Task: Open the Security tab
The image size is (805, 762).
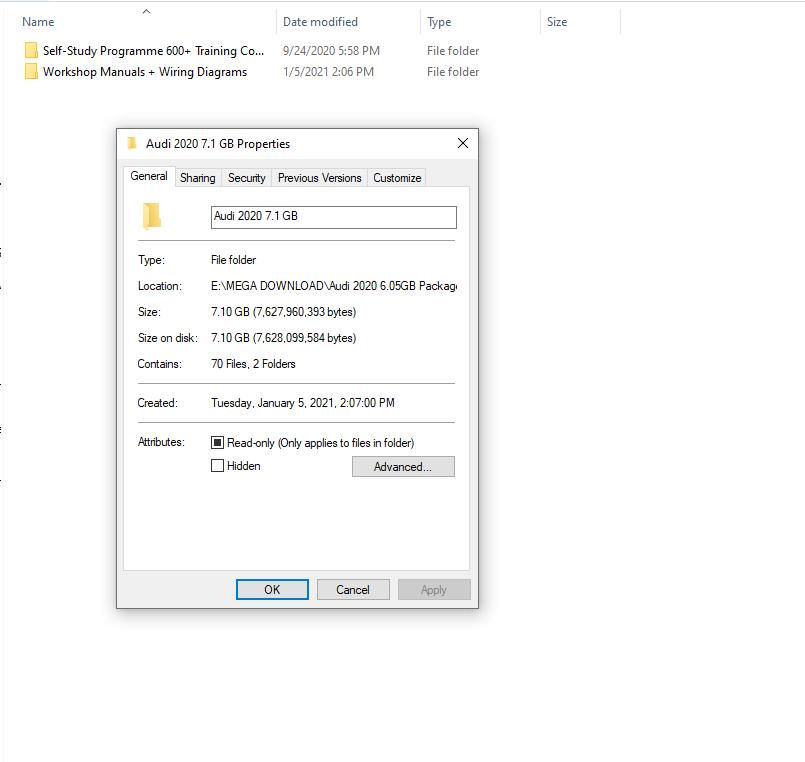Action: [246, 178]
